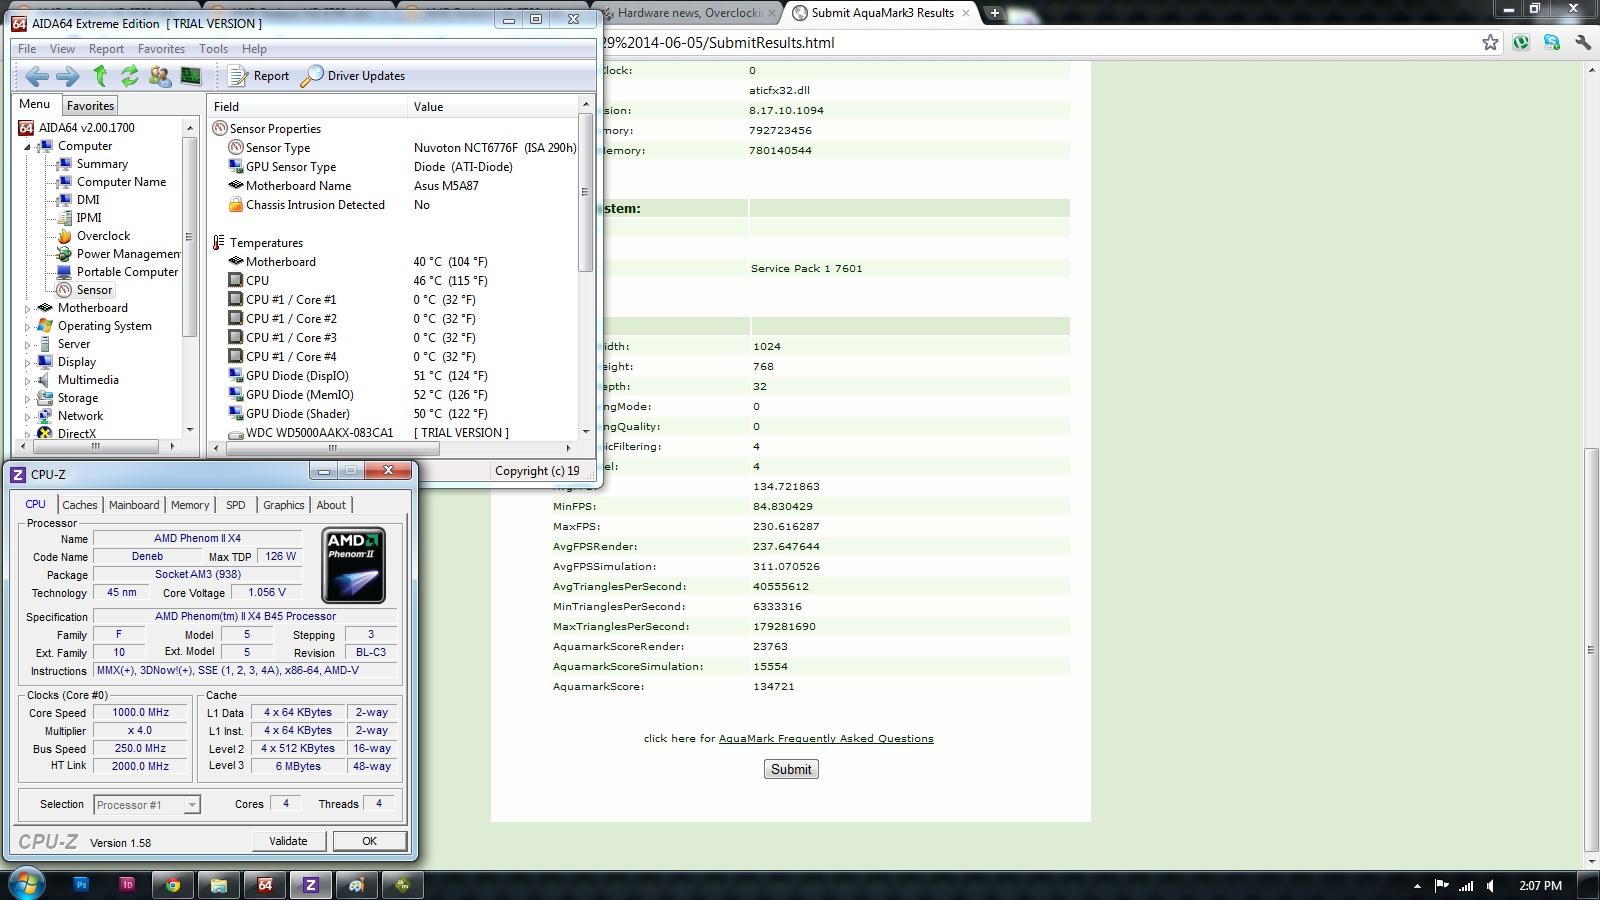Switch to CPU-Z SPD tab
This screenshot has height=900, width=1600.
click(236, 505)
